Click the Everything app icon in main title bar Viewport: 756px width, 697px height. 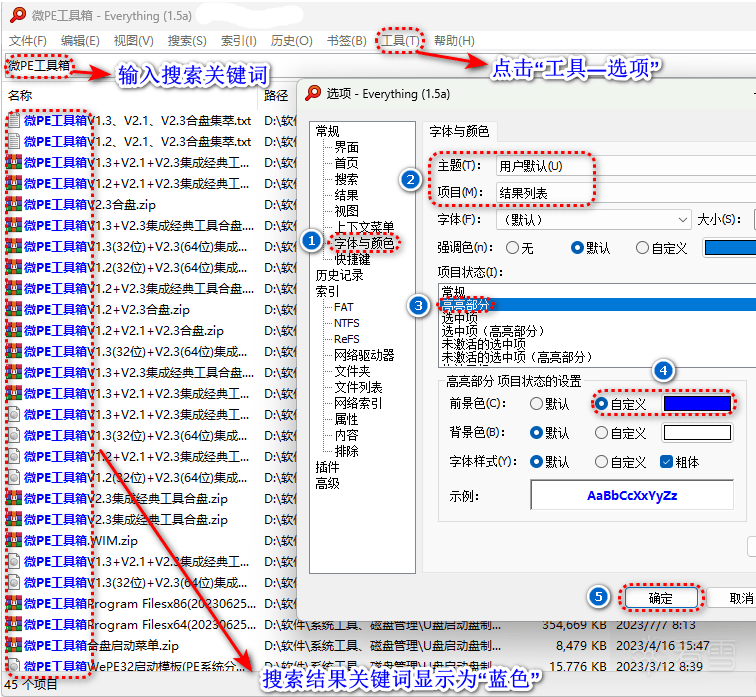pos(13,15)
